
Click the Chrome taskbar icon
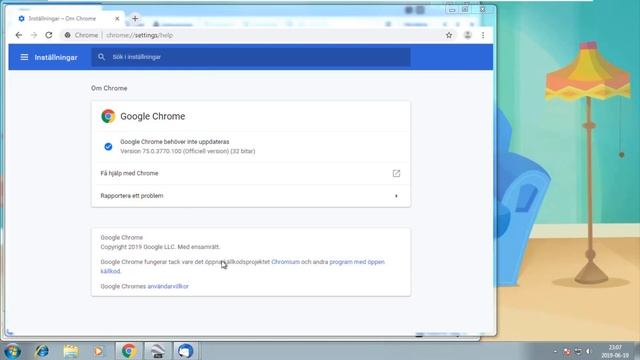129,351
